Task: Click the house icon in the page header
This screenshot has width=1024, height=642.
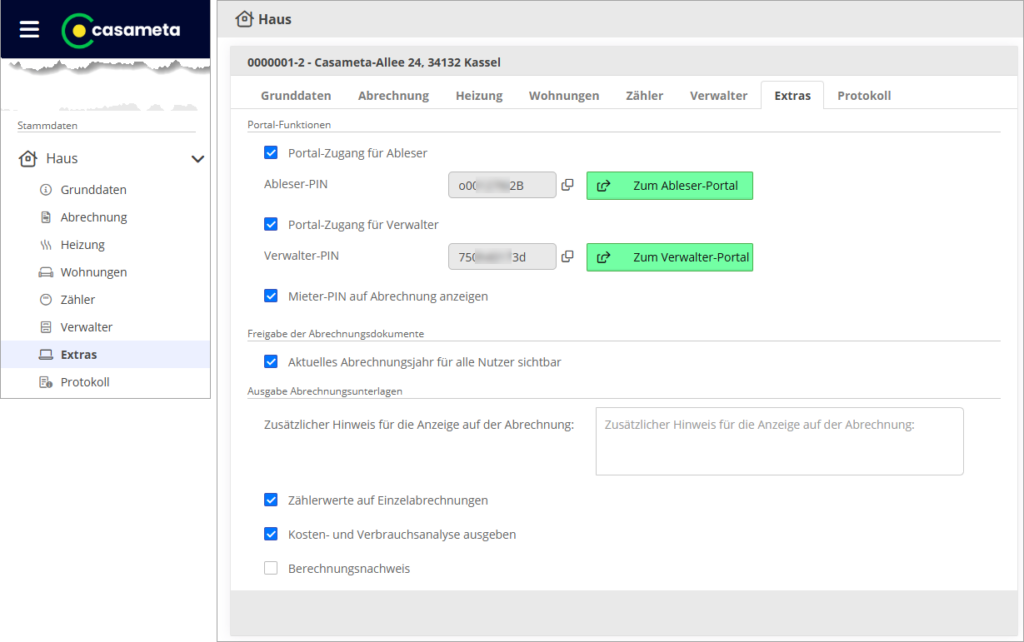Action: pos(244,19)
